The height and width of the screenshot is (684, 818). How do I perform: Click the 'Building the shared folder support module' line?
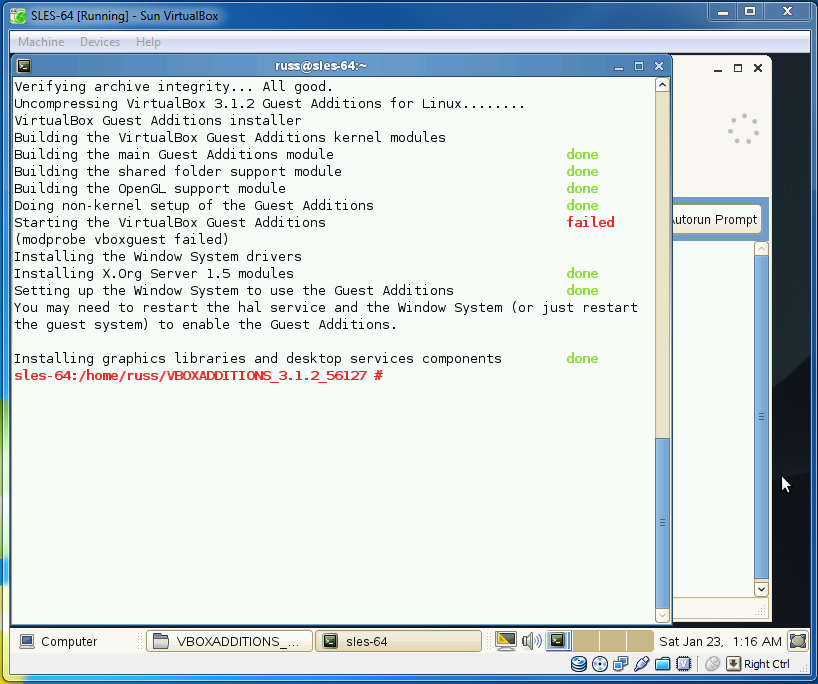pos(177,171)
